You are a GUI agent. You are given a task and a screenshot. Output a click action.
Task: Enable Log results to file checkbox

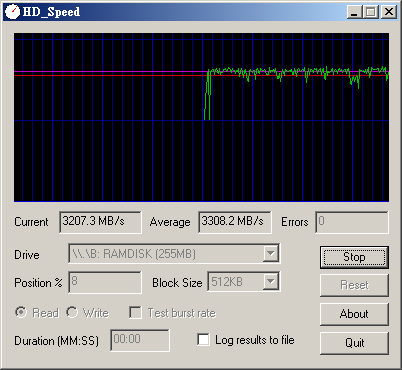(x=203, y=340)
